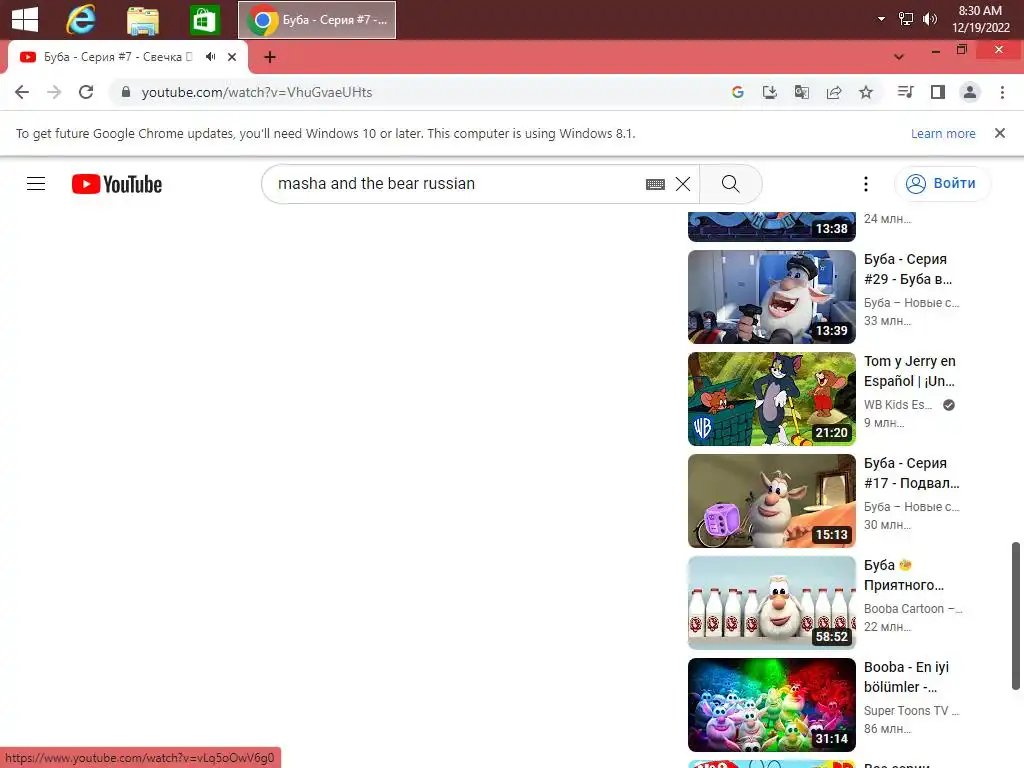The image size is (1024, 768).
Task: Select the Буба - Серия #7 tab
Action: click(x=118, y=57)
